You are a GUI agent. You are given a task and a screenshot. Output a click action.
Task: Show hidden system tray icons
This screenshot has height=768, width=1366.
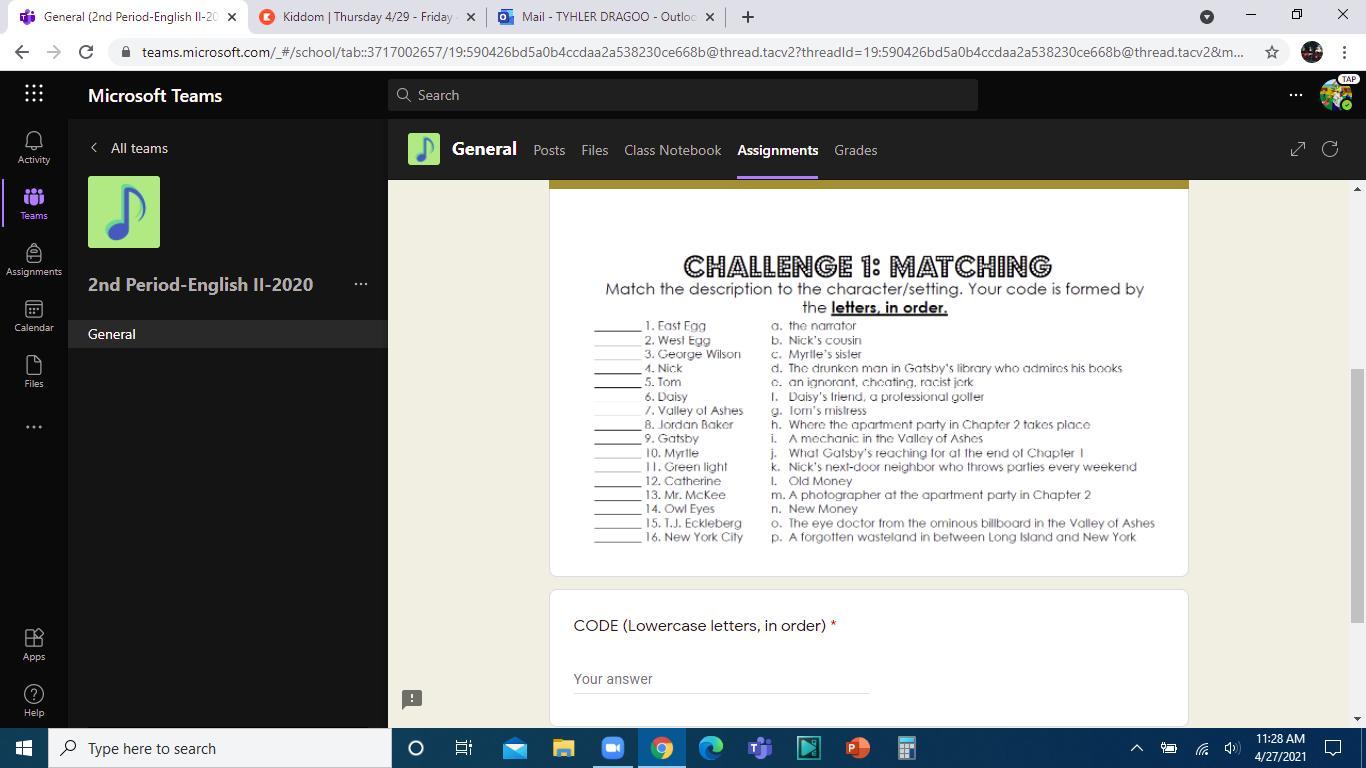(1136, 748)
